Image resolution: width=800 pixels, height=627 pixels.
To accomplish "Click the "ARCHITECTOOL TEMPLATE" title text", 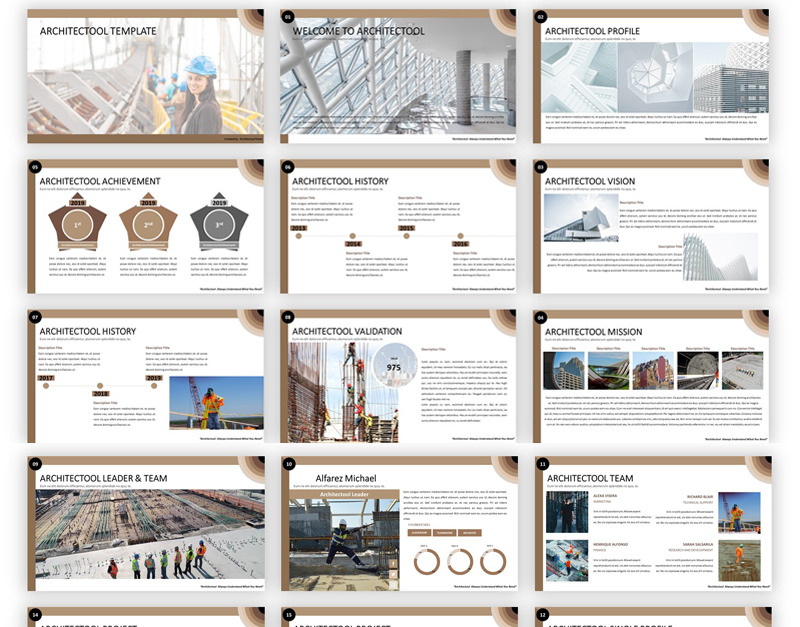I will coord(98,31).
